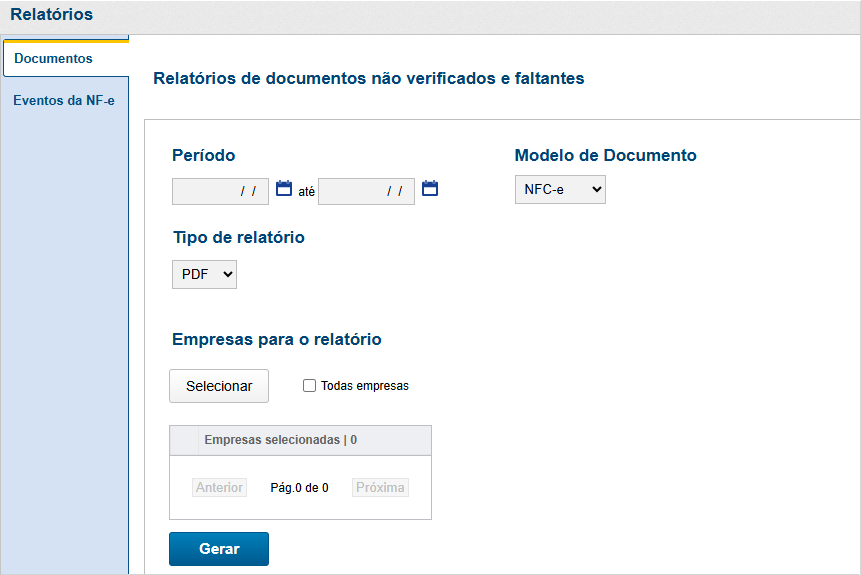861x575 pixels.
Task: Open the Eventos da NF-e tab
Action: tap(64, 101)
